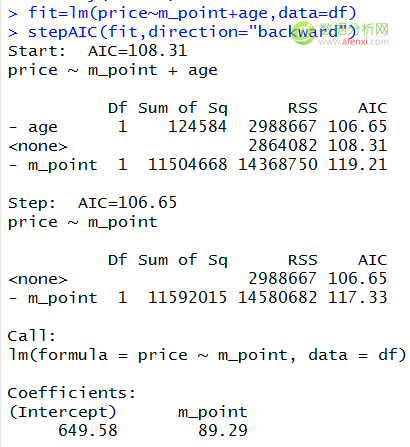Click the Coefficients: label
Viewport: 410px width, 447px height.
pos(72,393)
